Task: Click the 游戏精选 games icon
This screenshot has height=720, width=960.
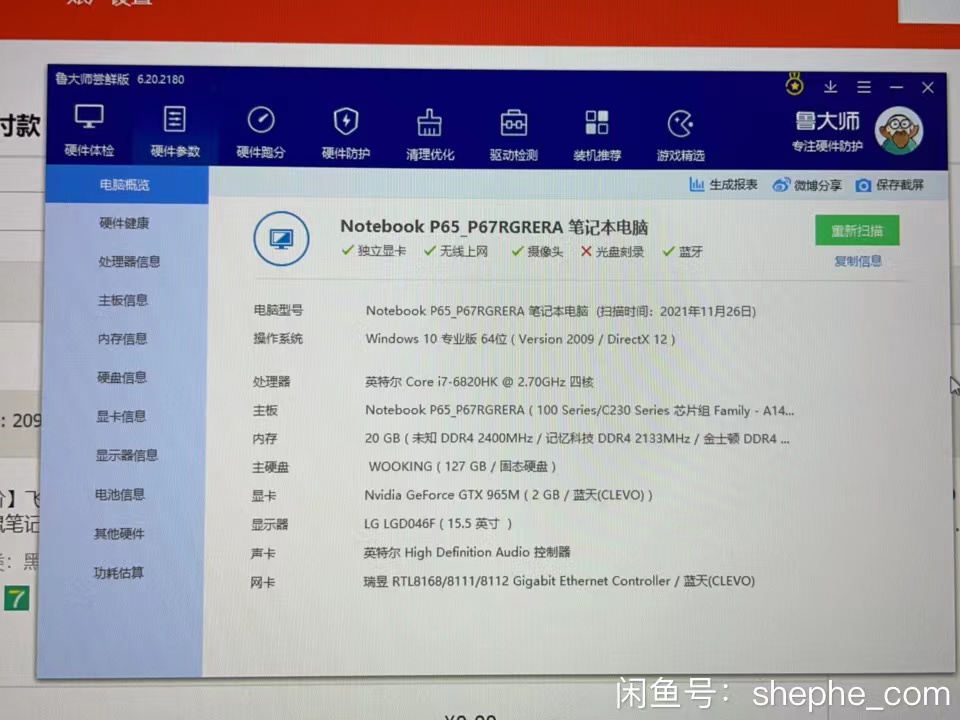Action: (681, 125)
